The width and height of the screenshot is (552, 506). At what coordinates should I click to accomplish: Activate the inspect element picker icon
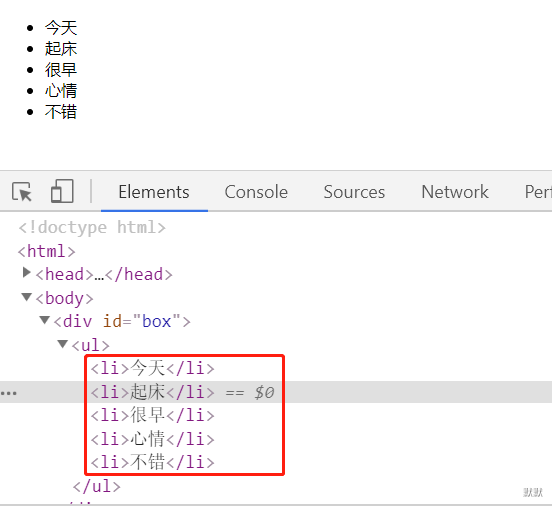pos(22,192)
